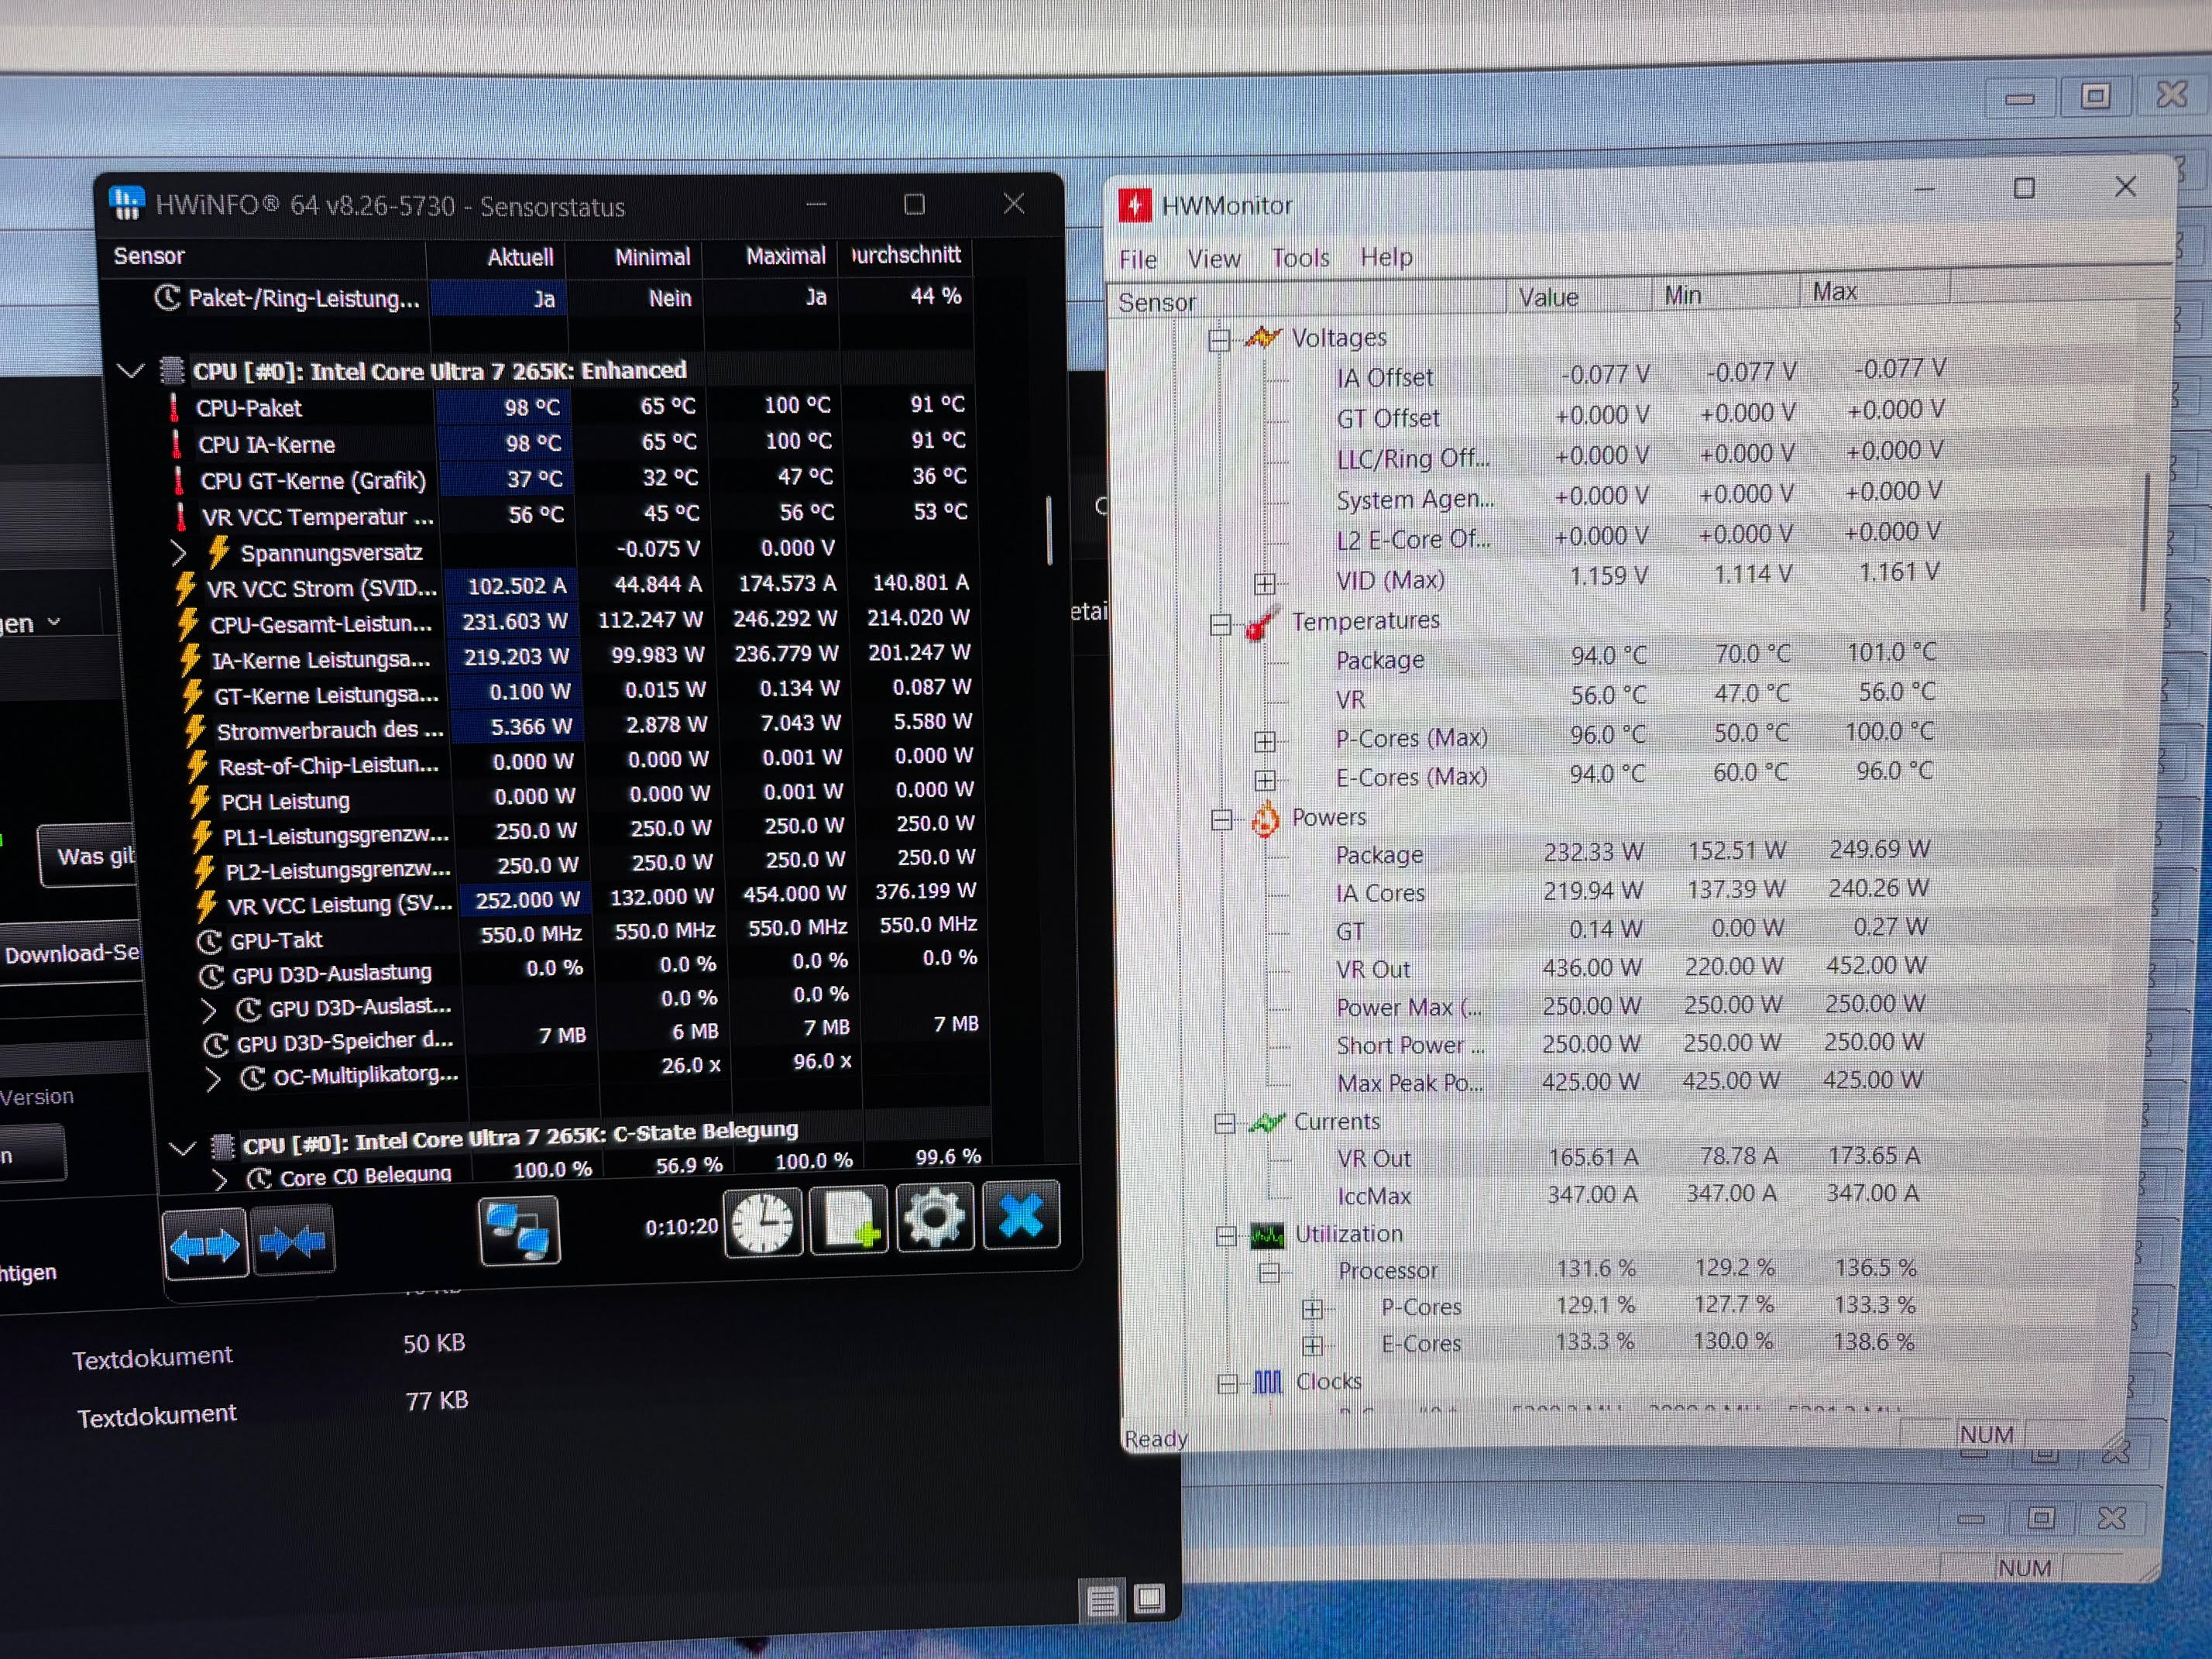Expand the Spannungsversatz sensor row
Screen dimensions: 2212x1659
[179, 552]
